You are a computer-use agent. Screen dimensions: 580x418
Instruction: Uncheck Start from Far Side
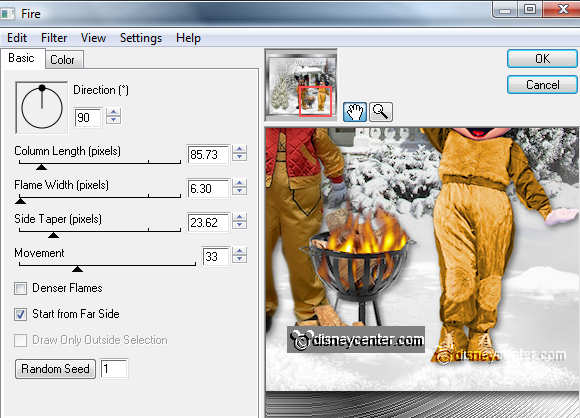click(x=20, y=314)
